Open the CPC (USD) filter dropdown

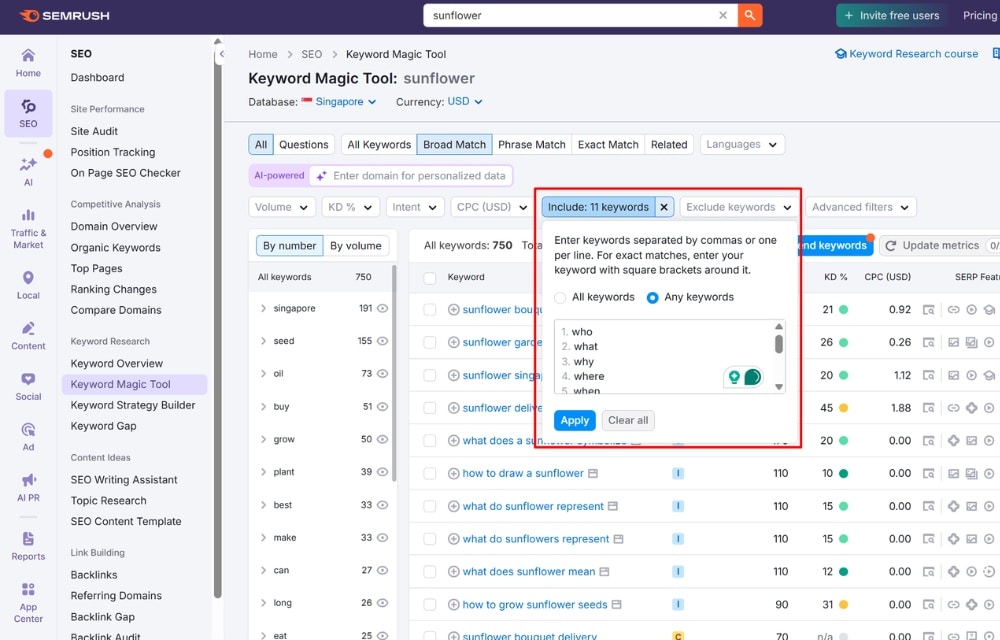coord(492,207)
